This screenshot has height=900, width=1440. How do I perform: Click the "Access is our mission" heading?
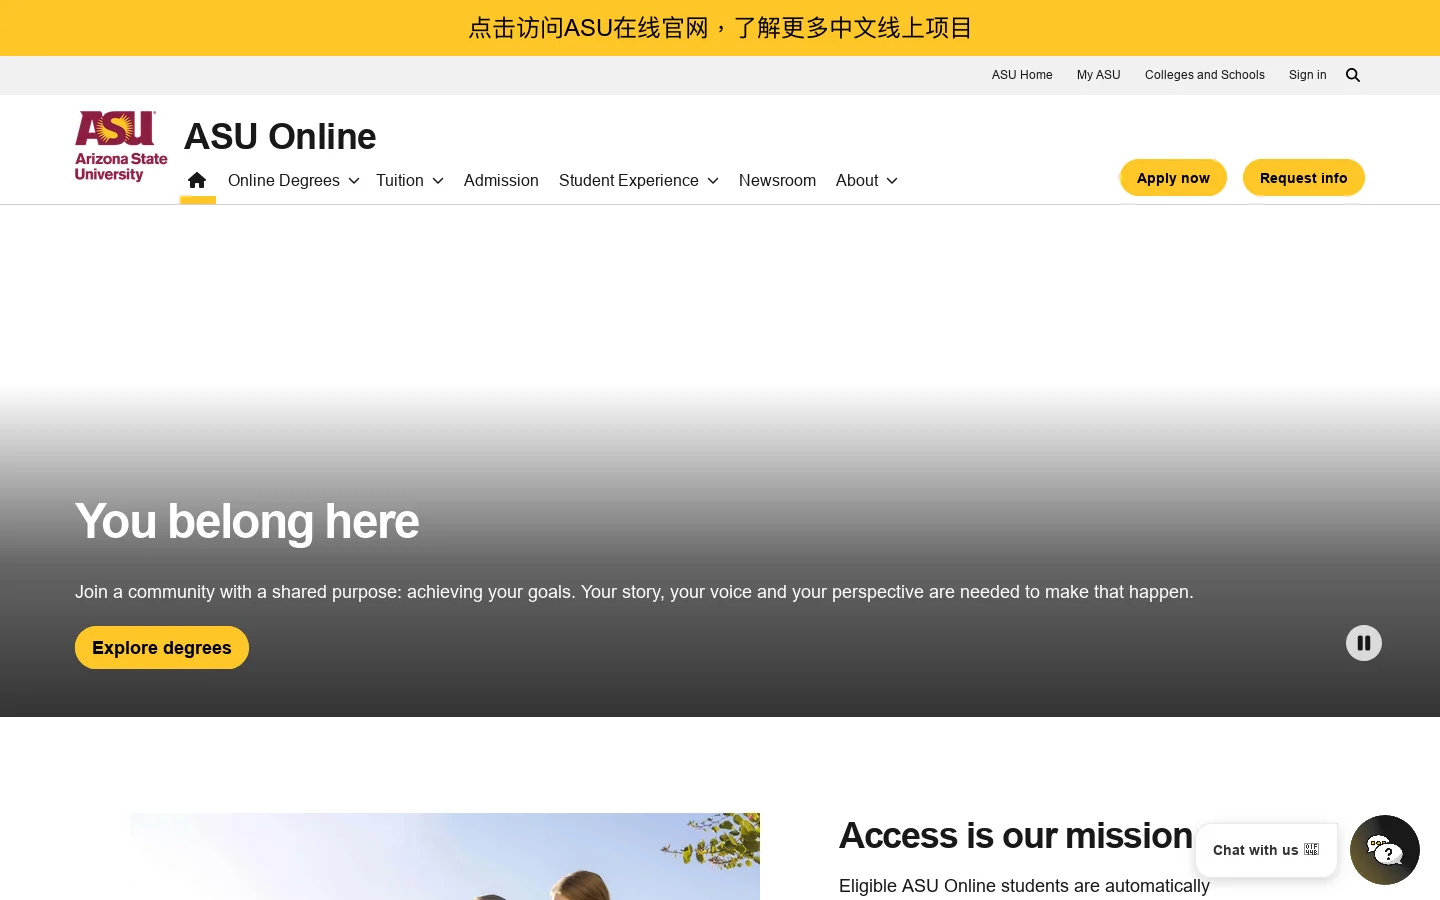[x=1016, y=835]
